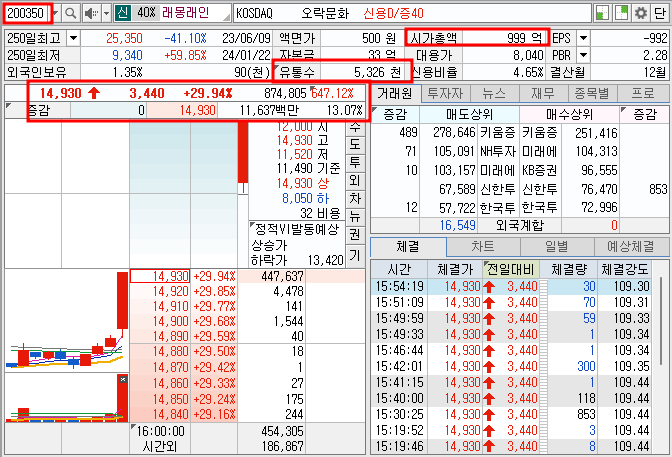The height and width of the screenshot is (457, 672).
Task: Select the 종목별 tab
Action: click(592, 93)
